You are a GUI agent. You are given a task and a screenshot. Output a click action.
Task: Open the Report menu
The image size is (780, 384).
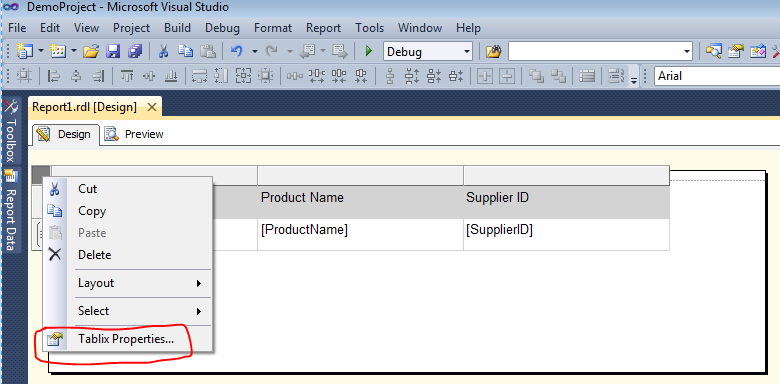[x=323, y=28]
